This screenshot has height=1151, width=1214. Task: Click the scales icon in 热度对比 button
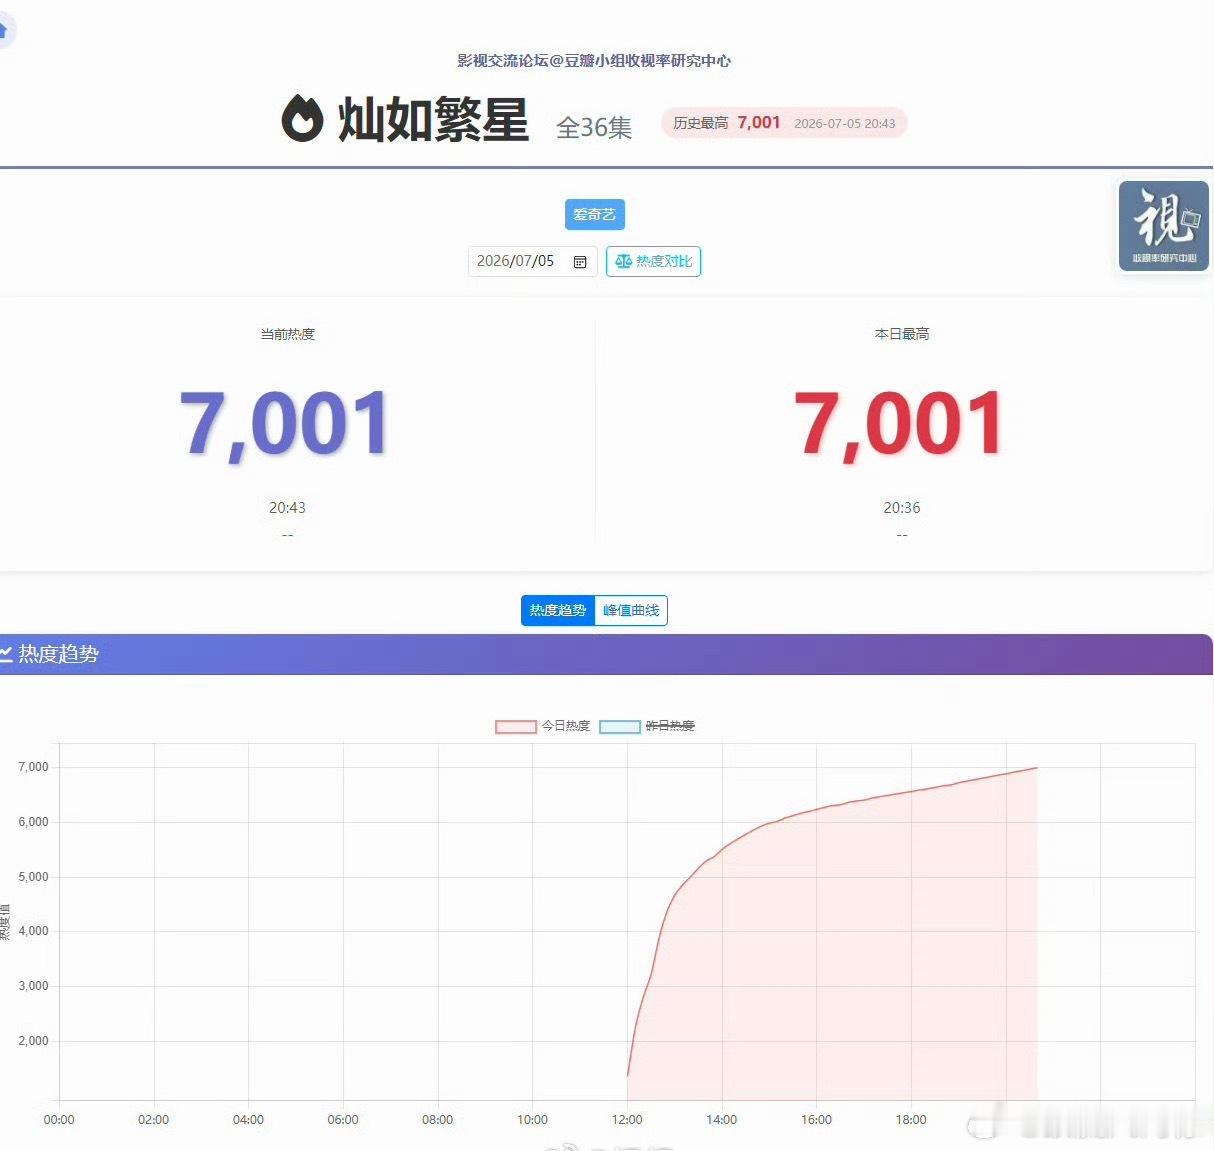coord(623,261)
